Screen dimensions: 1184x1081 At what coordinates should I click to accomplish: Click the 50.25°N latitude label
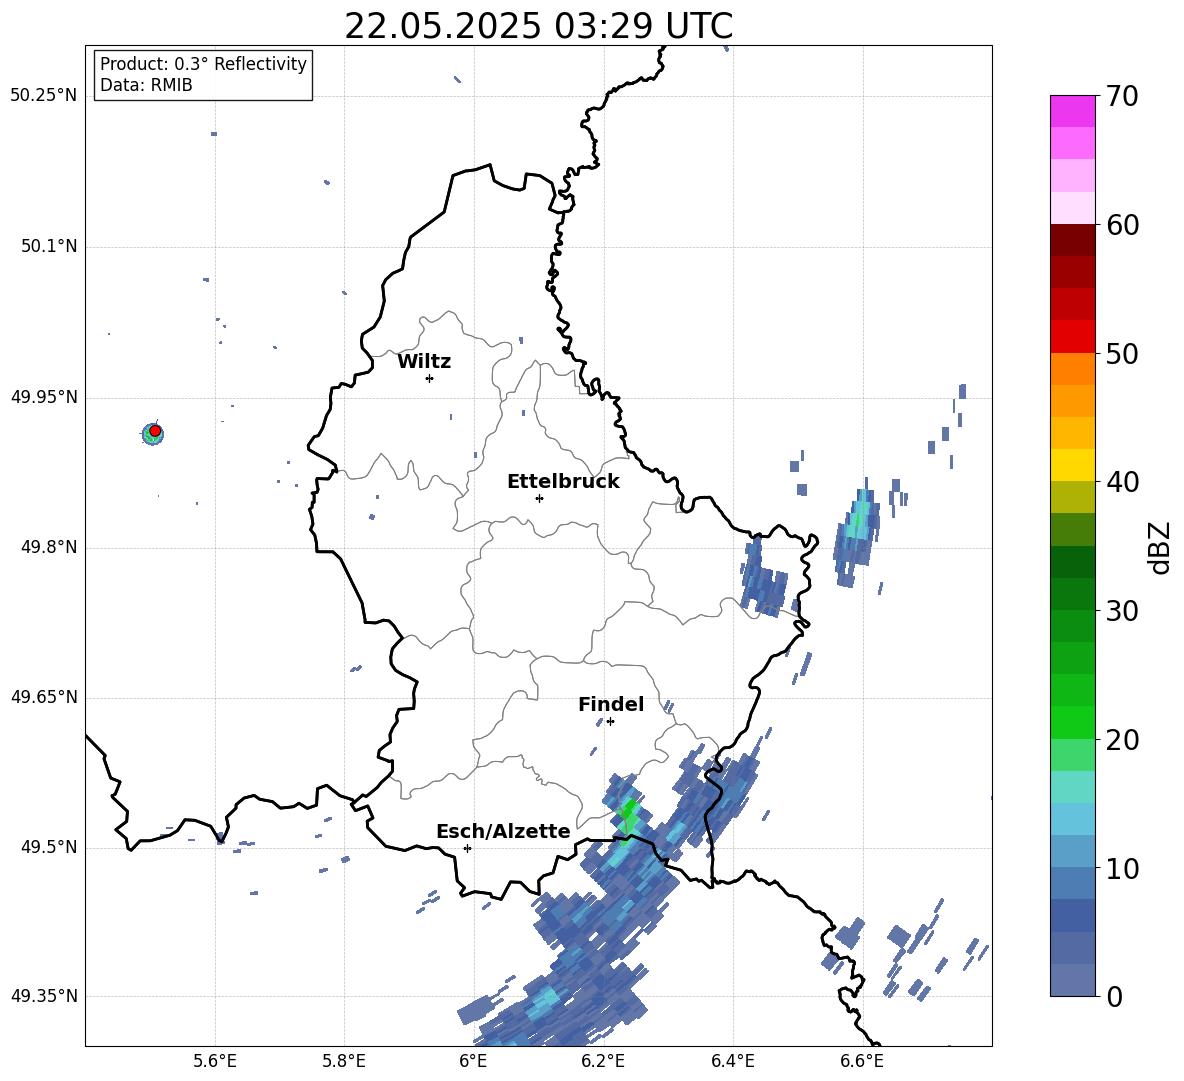point(44,96)
